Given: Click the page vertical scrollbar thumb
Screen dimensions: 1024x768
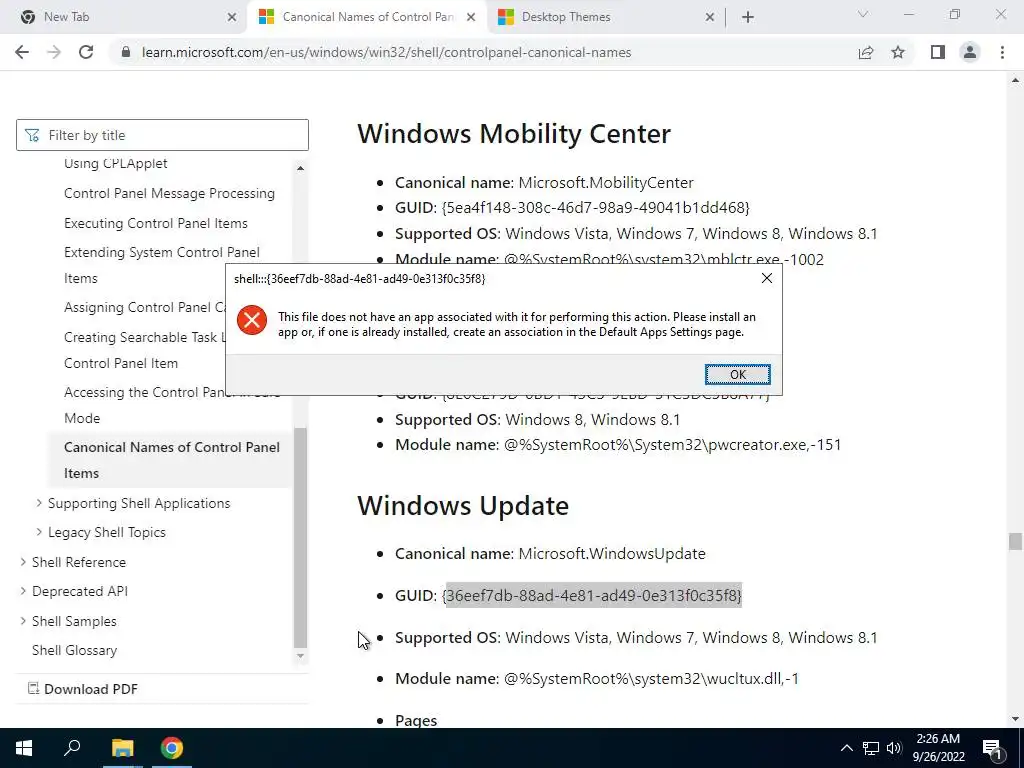Looking at the screenshot, I should point(1015,541).
